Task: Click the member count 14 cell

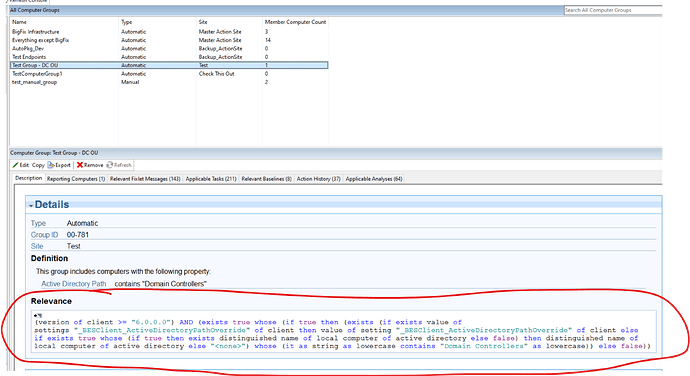Action: pyautogui.click(x=268, y=40)
